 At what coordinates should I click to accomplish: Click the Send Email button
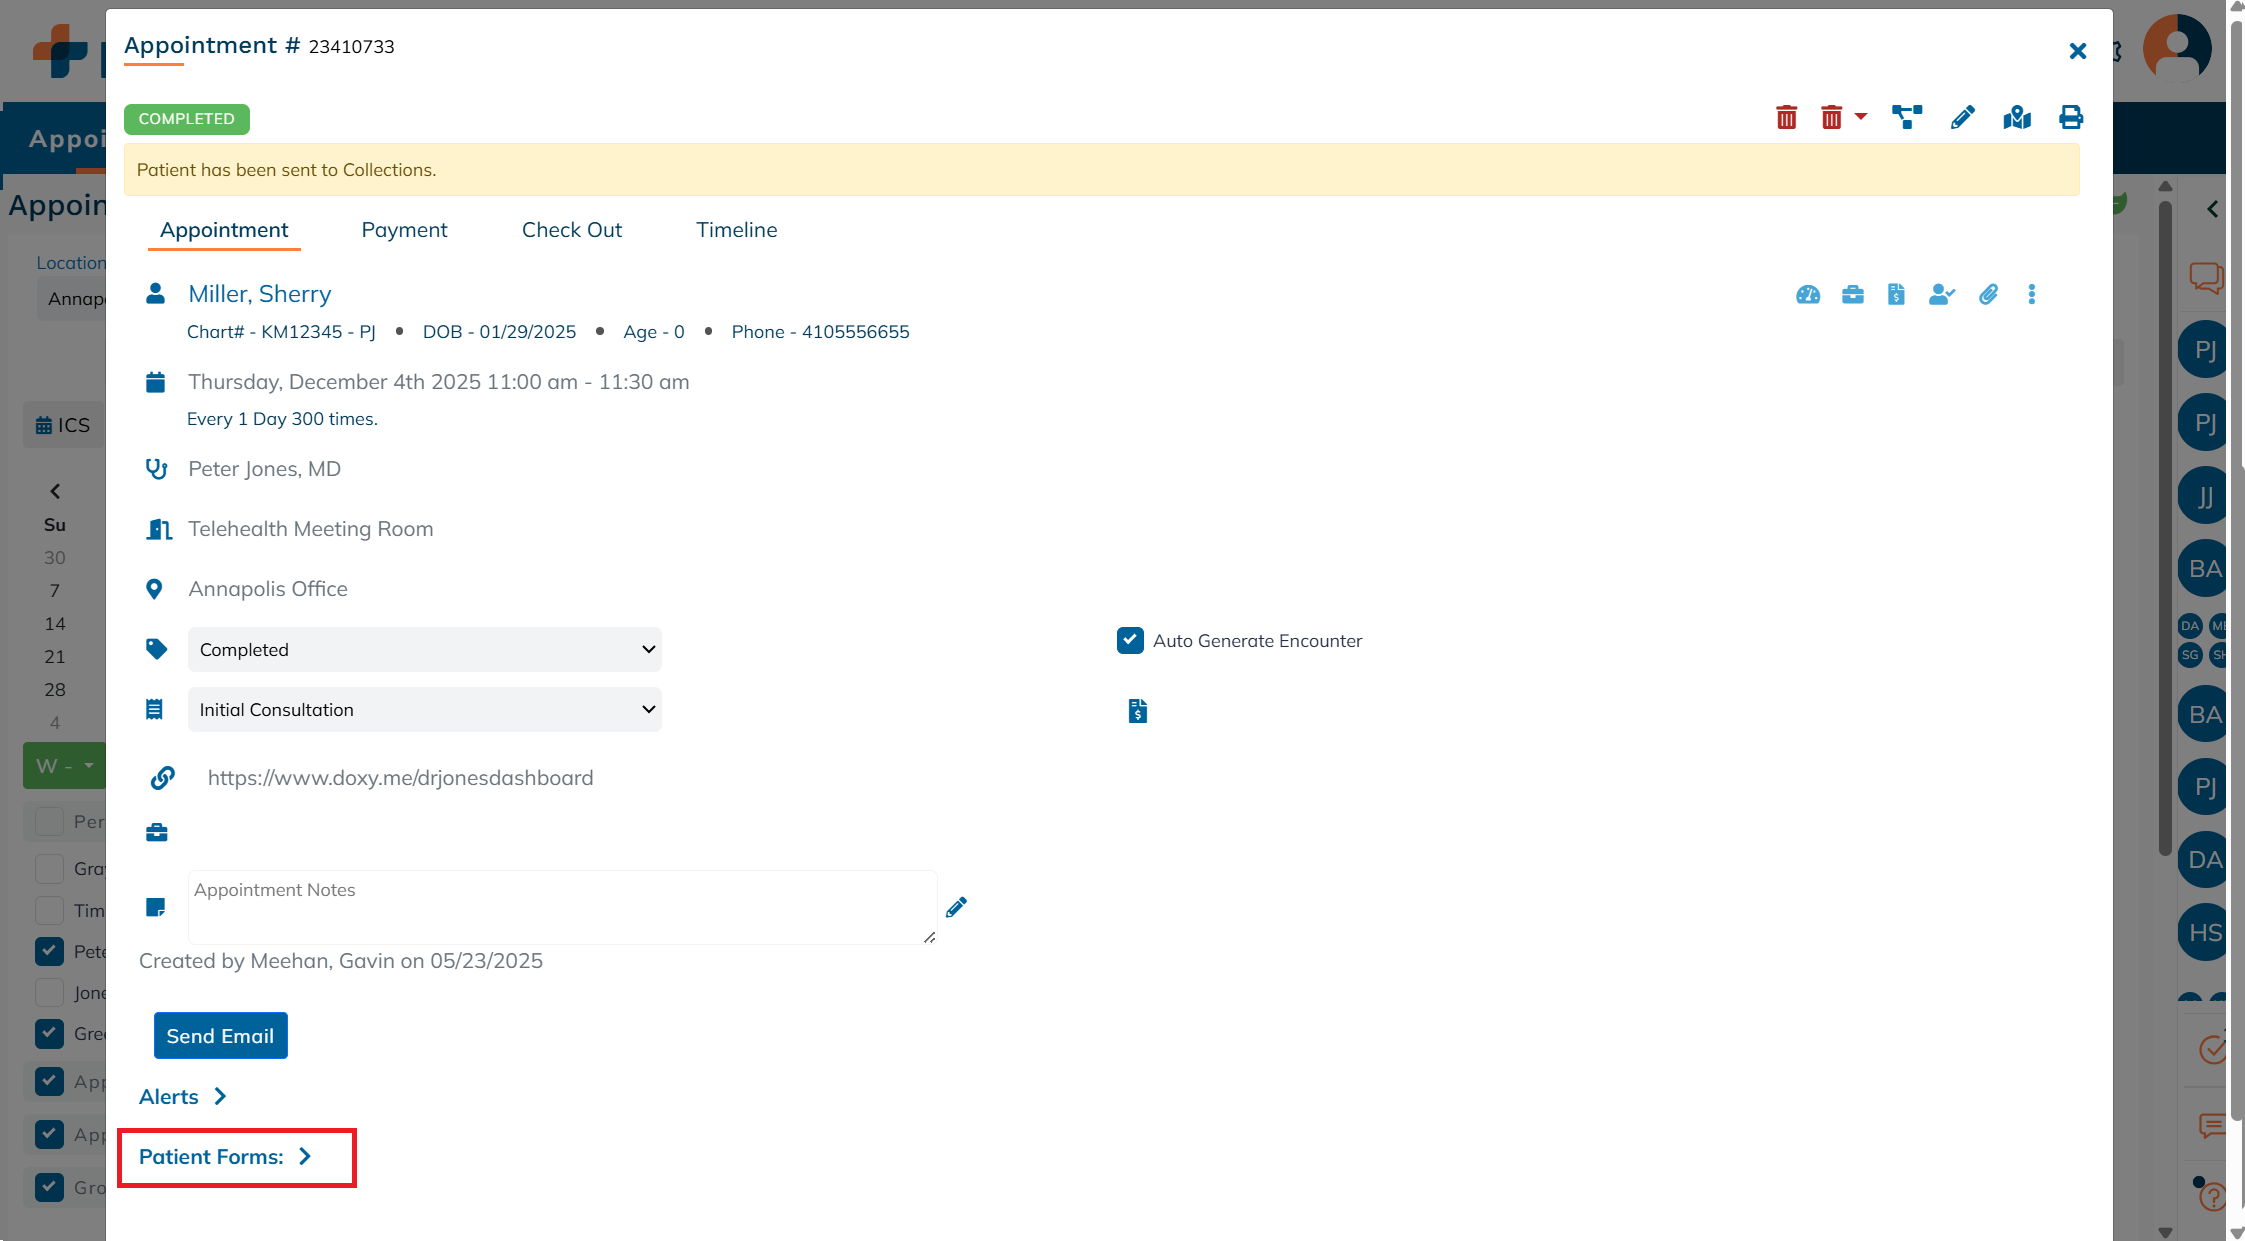tap(220, 1035)
